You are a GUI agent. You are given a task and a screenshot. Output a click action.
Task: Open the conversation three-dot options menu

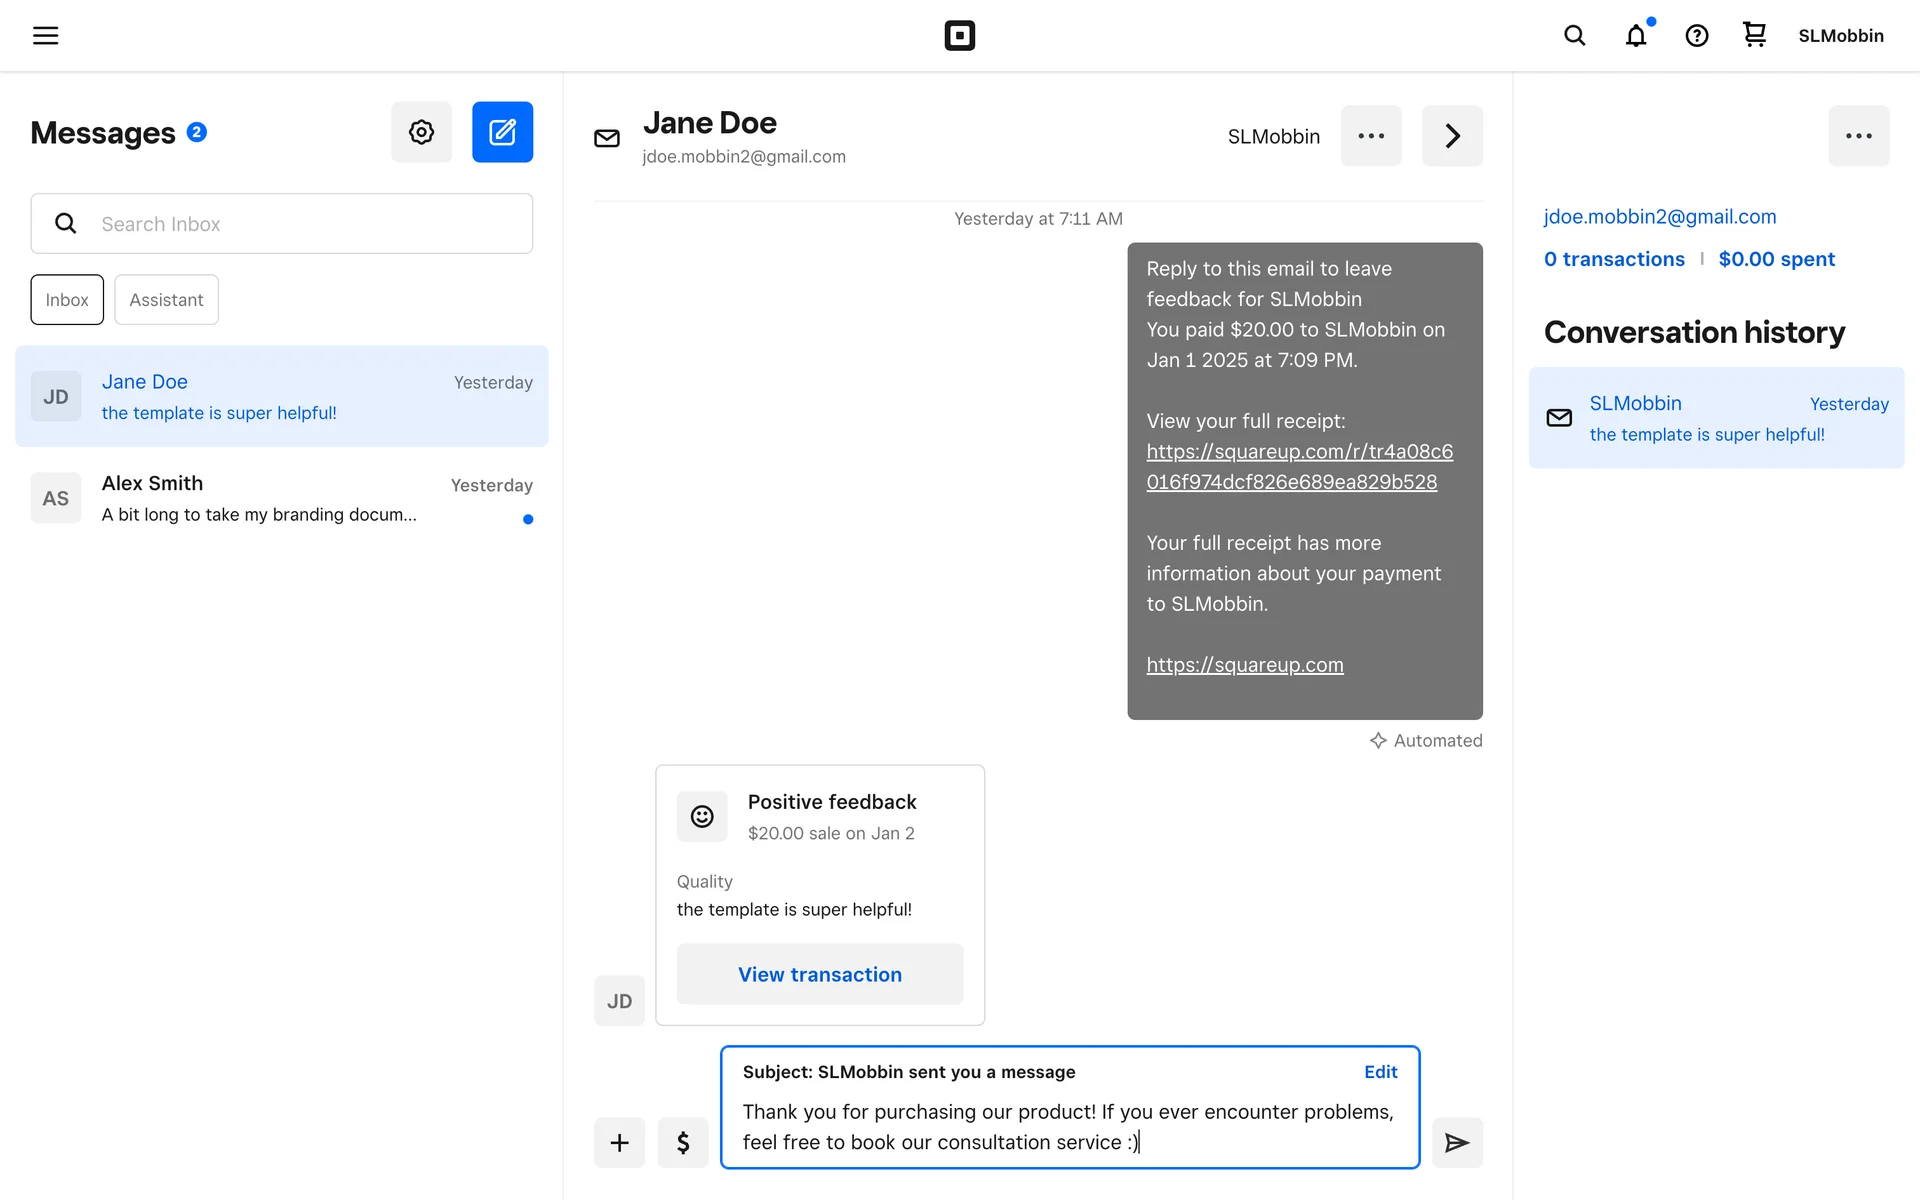[1371, 136]
